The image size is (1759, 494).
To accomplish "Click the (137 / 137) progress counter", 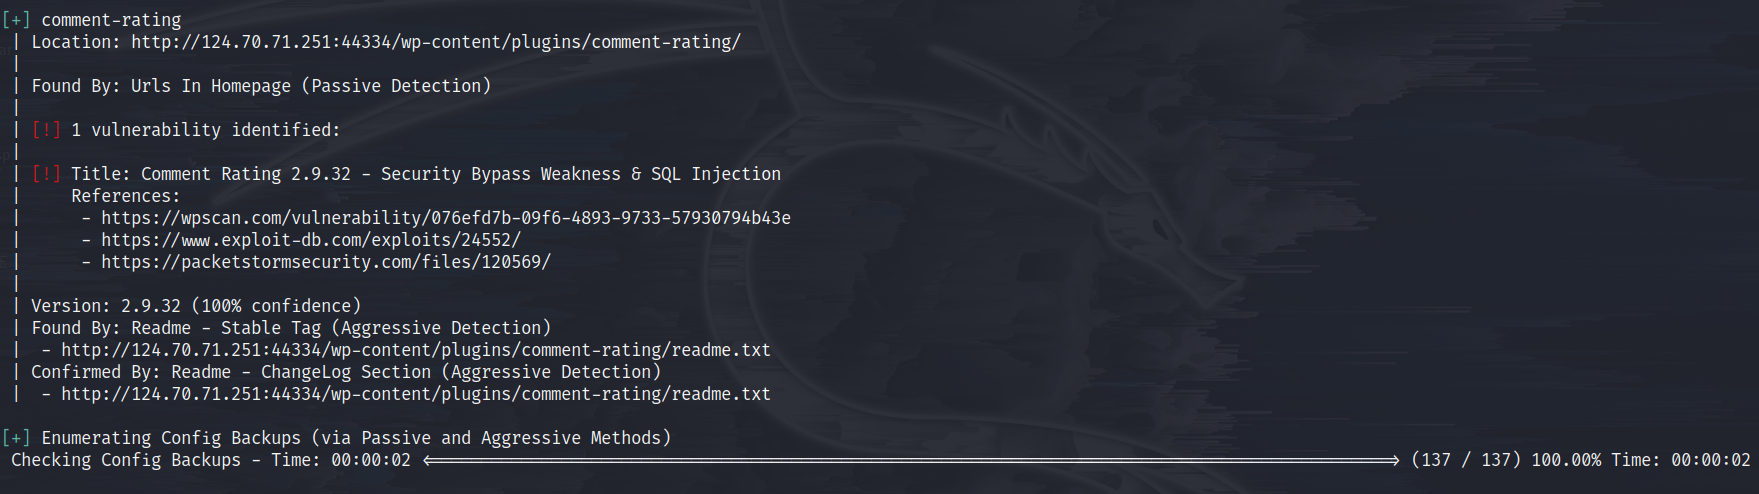I will coord(1465,460).
